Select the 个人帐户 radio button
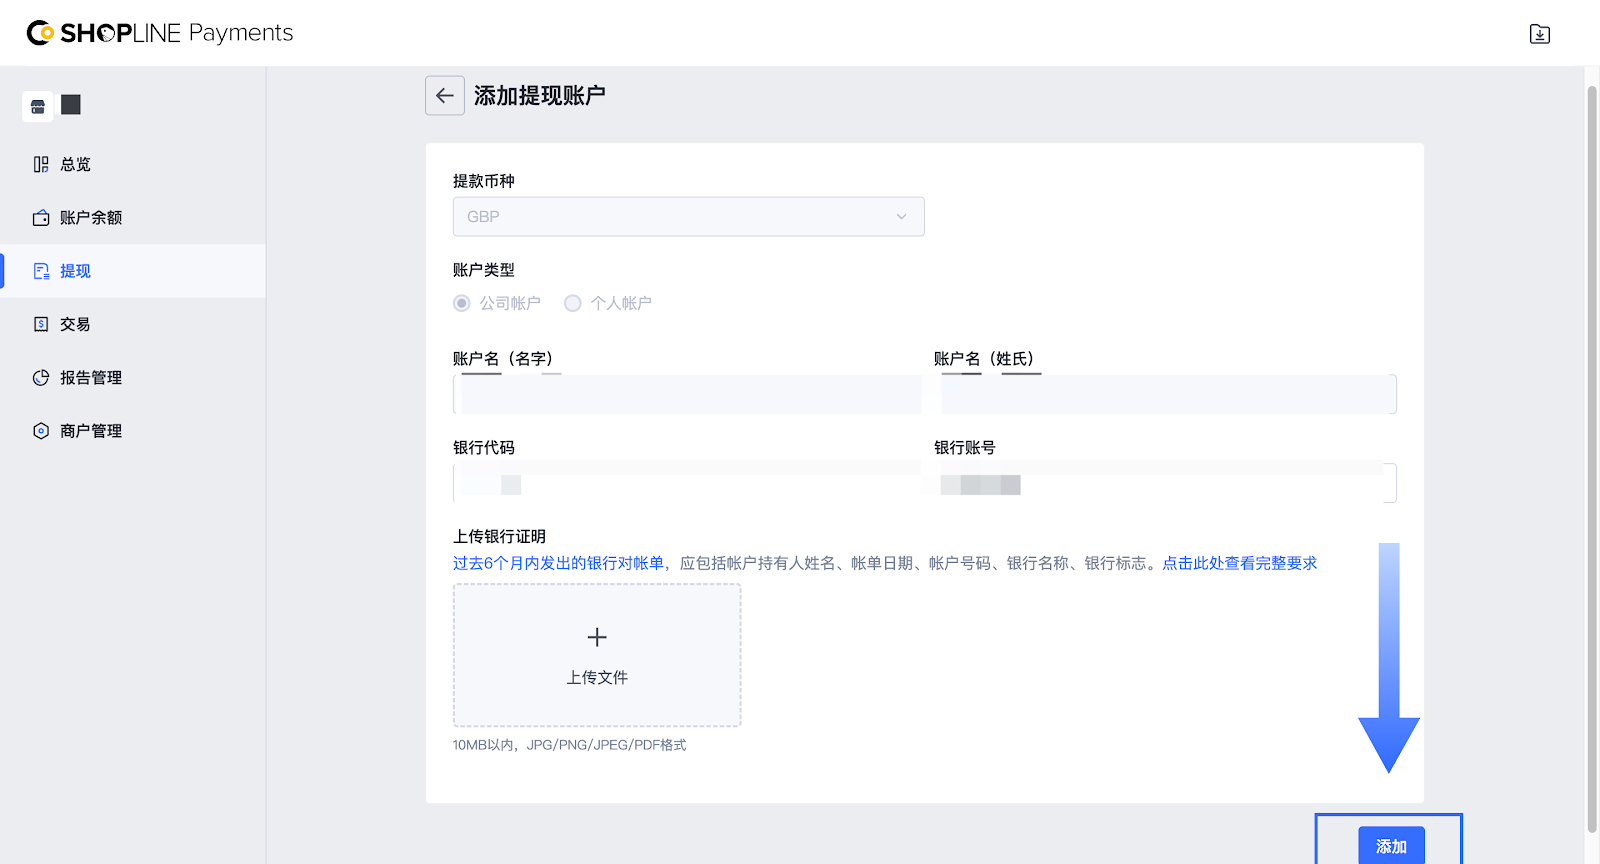This screenshot has width=1600, height=864. coord(573,303)
